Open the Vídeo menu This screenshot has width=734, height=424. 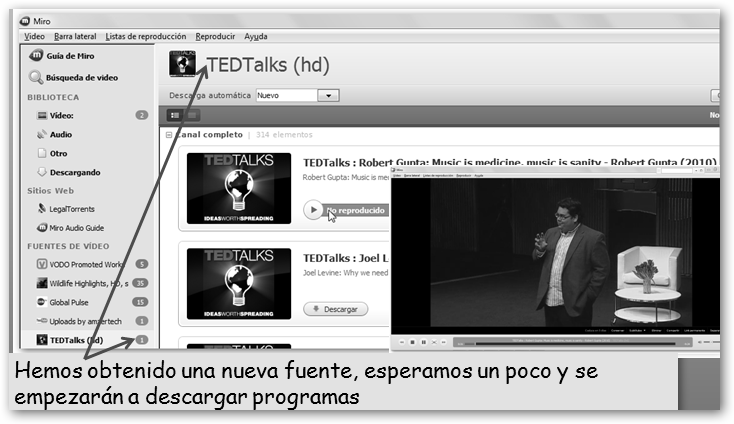click(x=34, y=36)
